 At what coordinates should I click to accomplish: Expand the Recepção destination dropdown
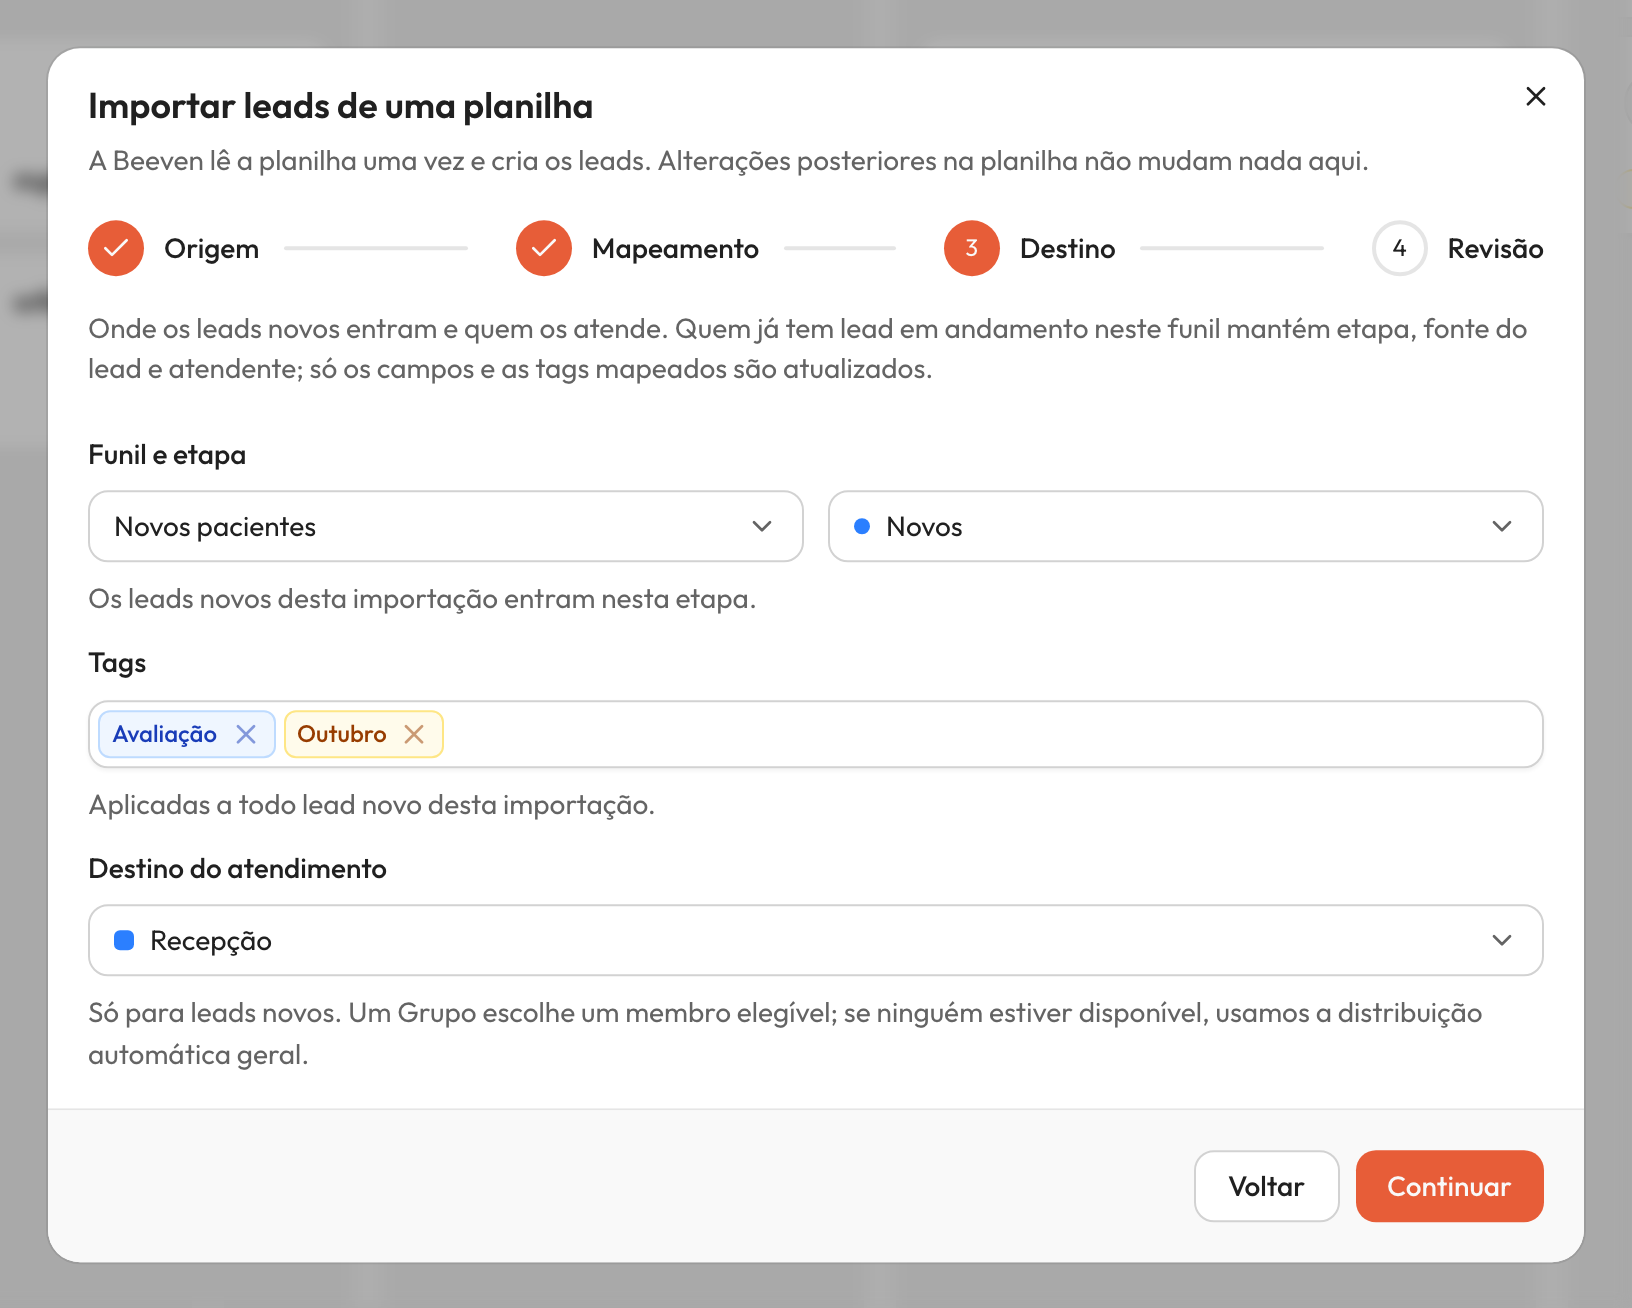[816, 940]
